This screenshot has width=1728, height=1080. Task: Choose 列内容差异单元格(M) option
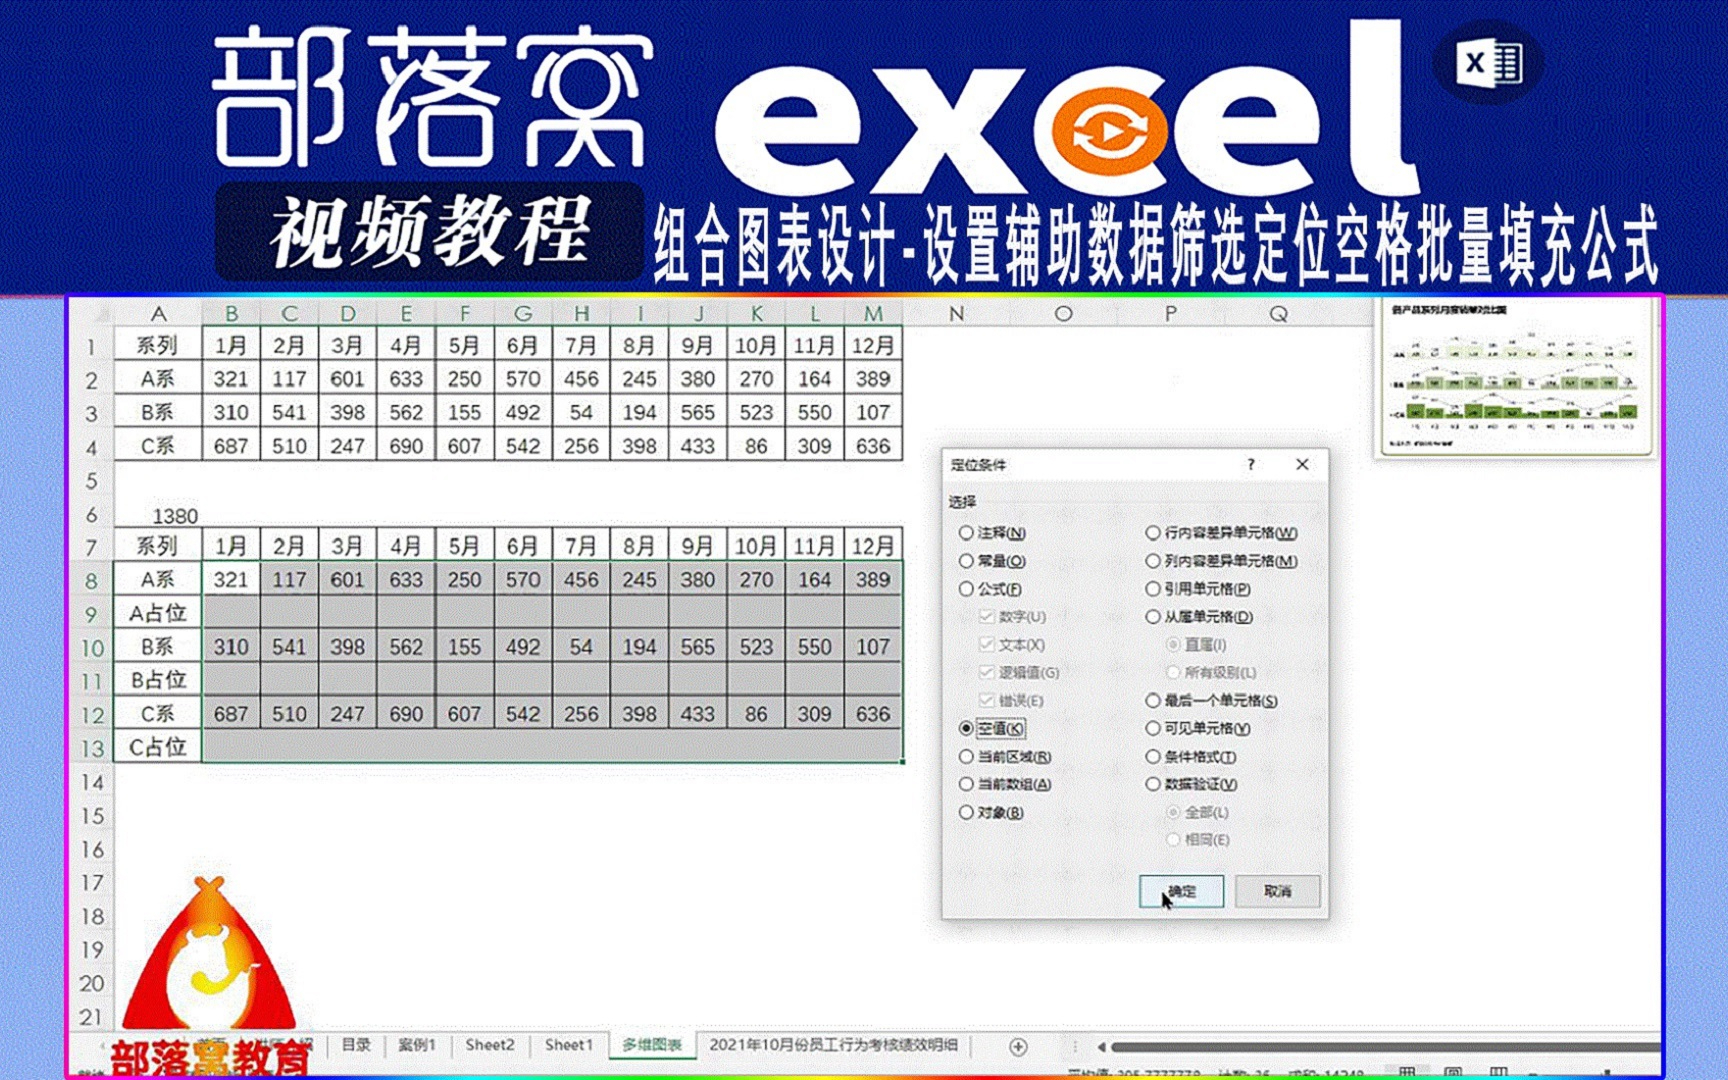pyautogui.click(x=1222, y=561)
